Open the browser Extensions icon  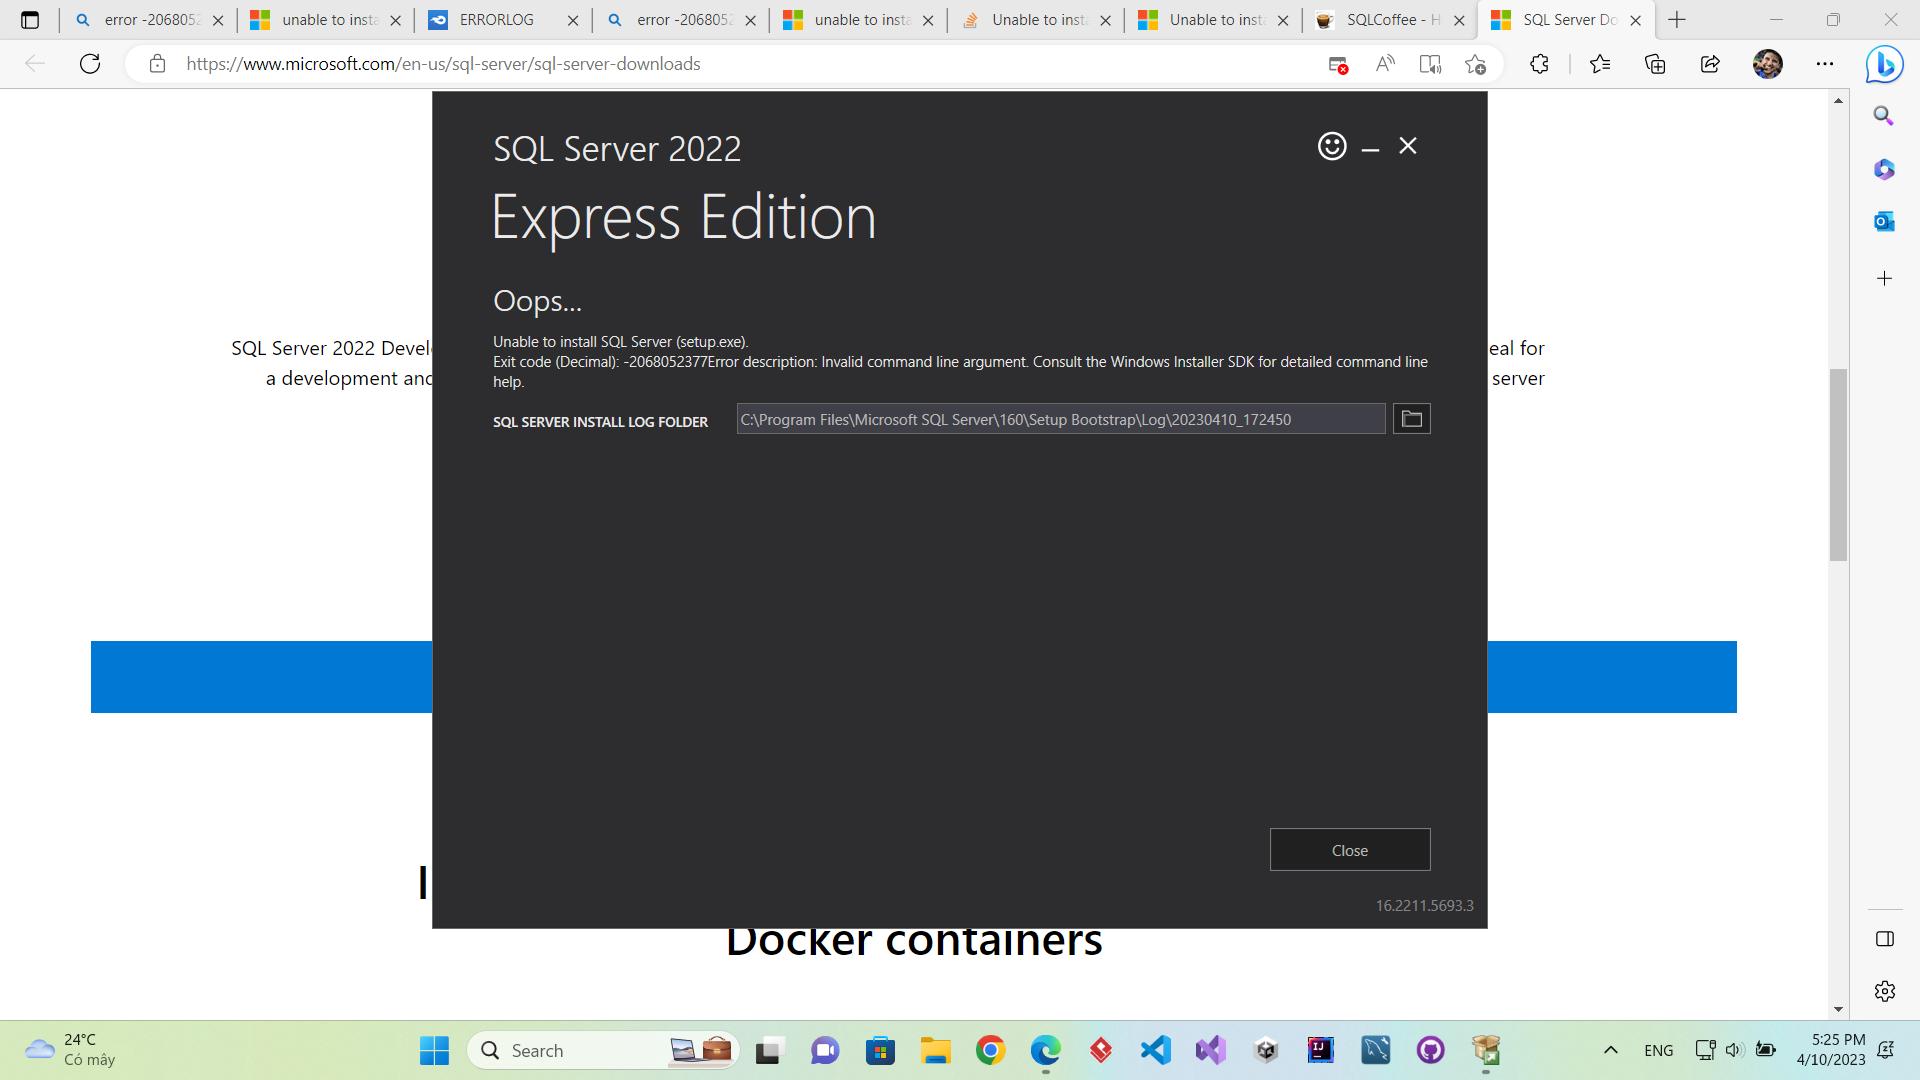pos(1539,64)
